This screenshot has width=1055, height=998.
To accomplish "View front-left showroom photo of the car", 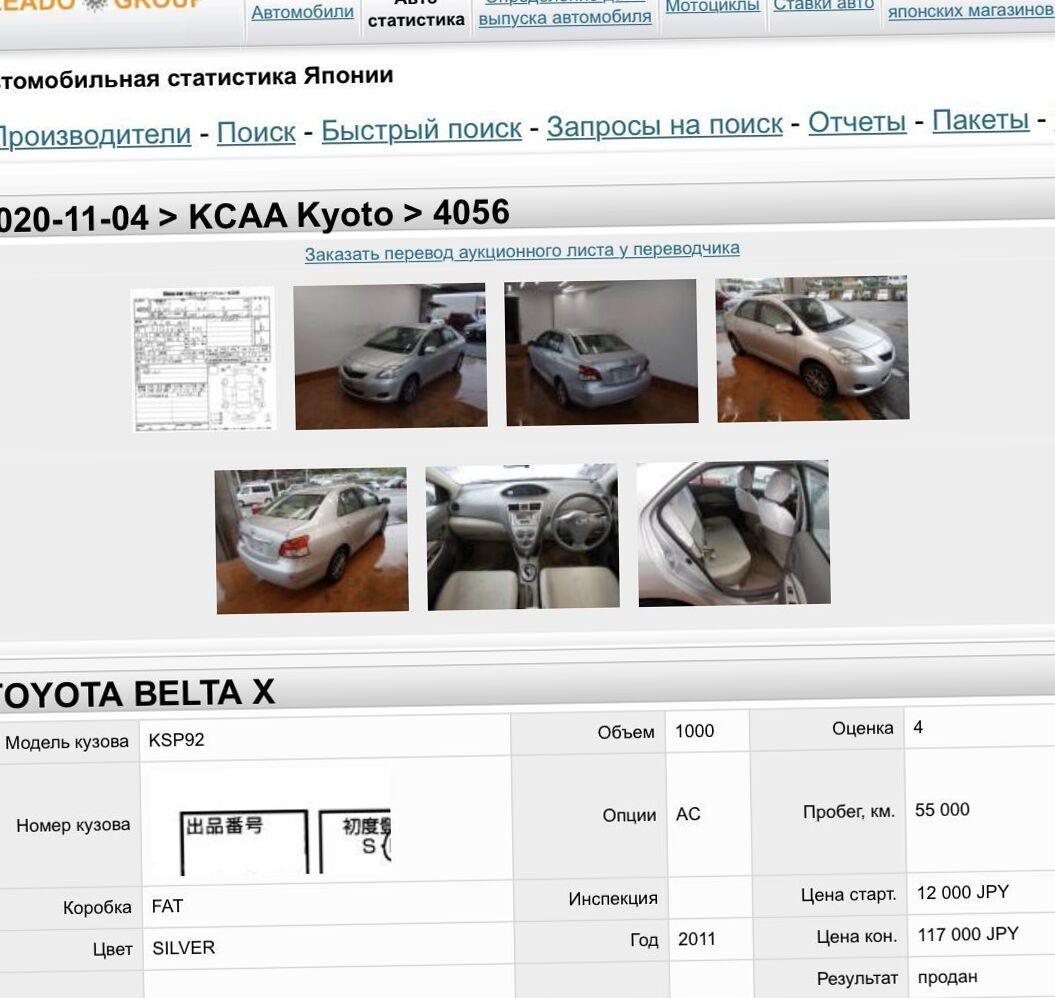I will [390, 356].
